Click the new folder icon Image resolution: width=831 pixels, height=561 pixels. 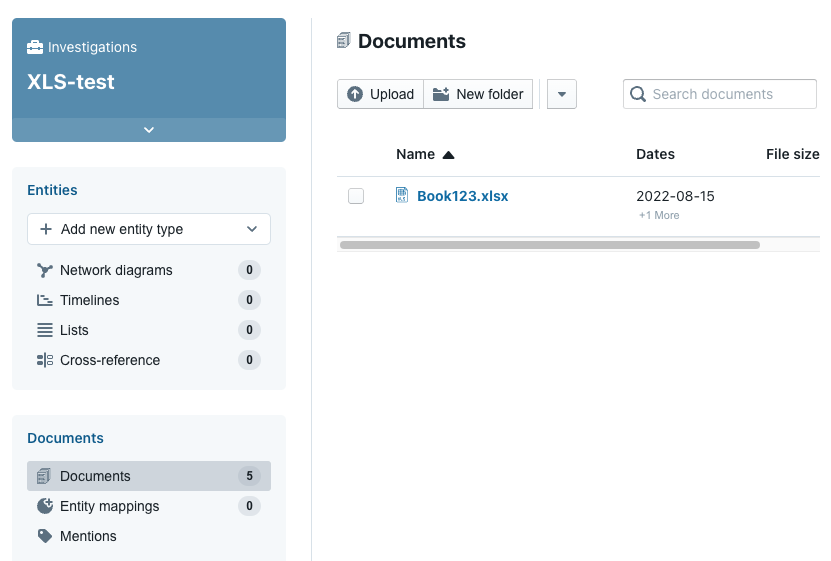point(441,94)
